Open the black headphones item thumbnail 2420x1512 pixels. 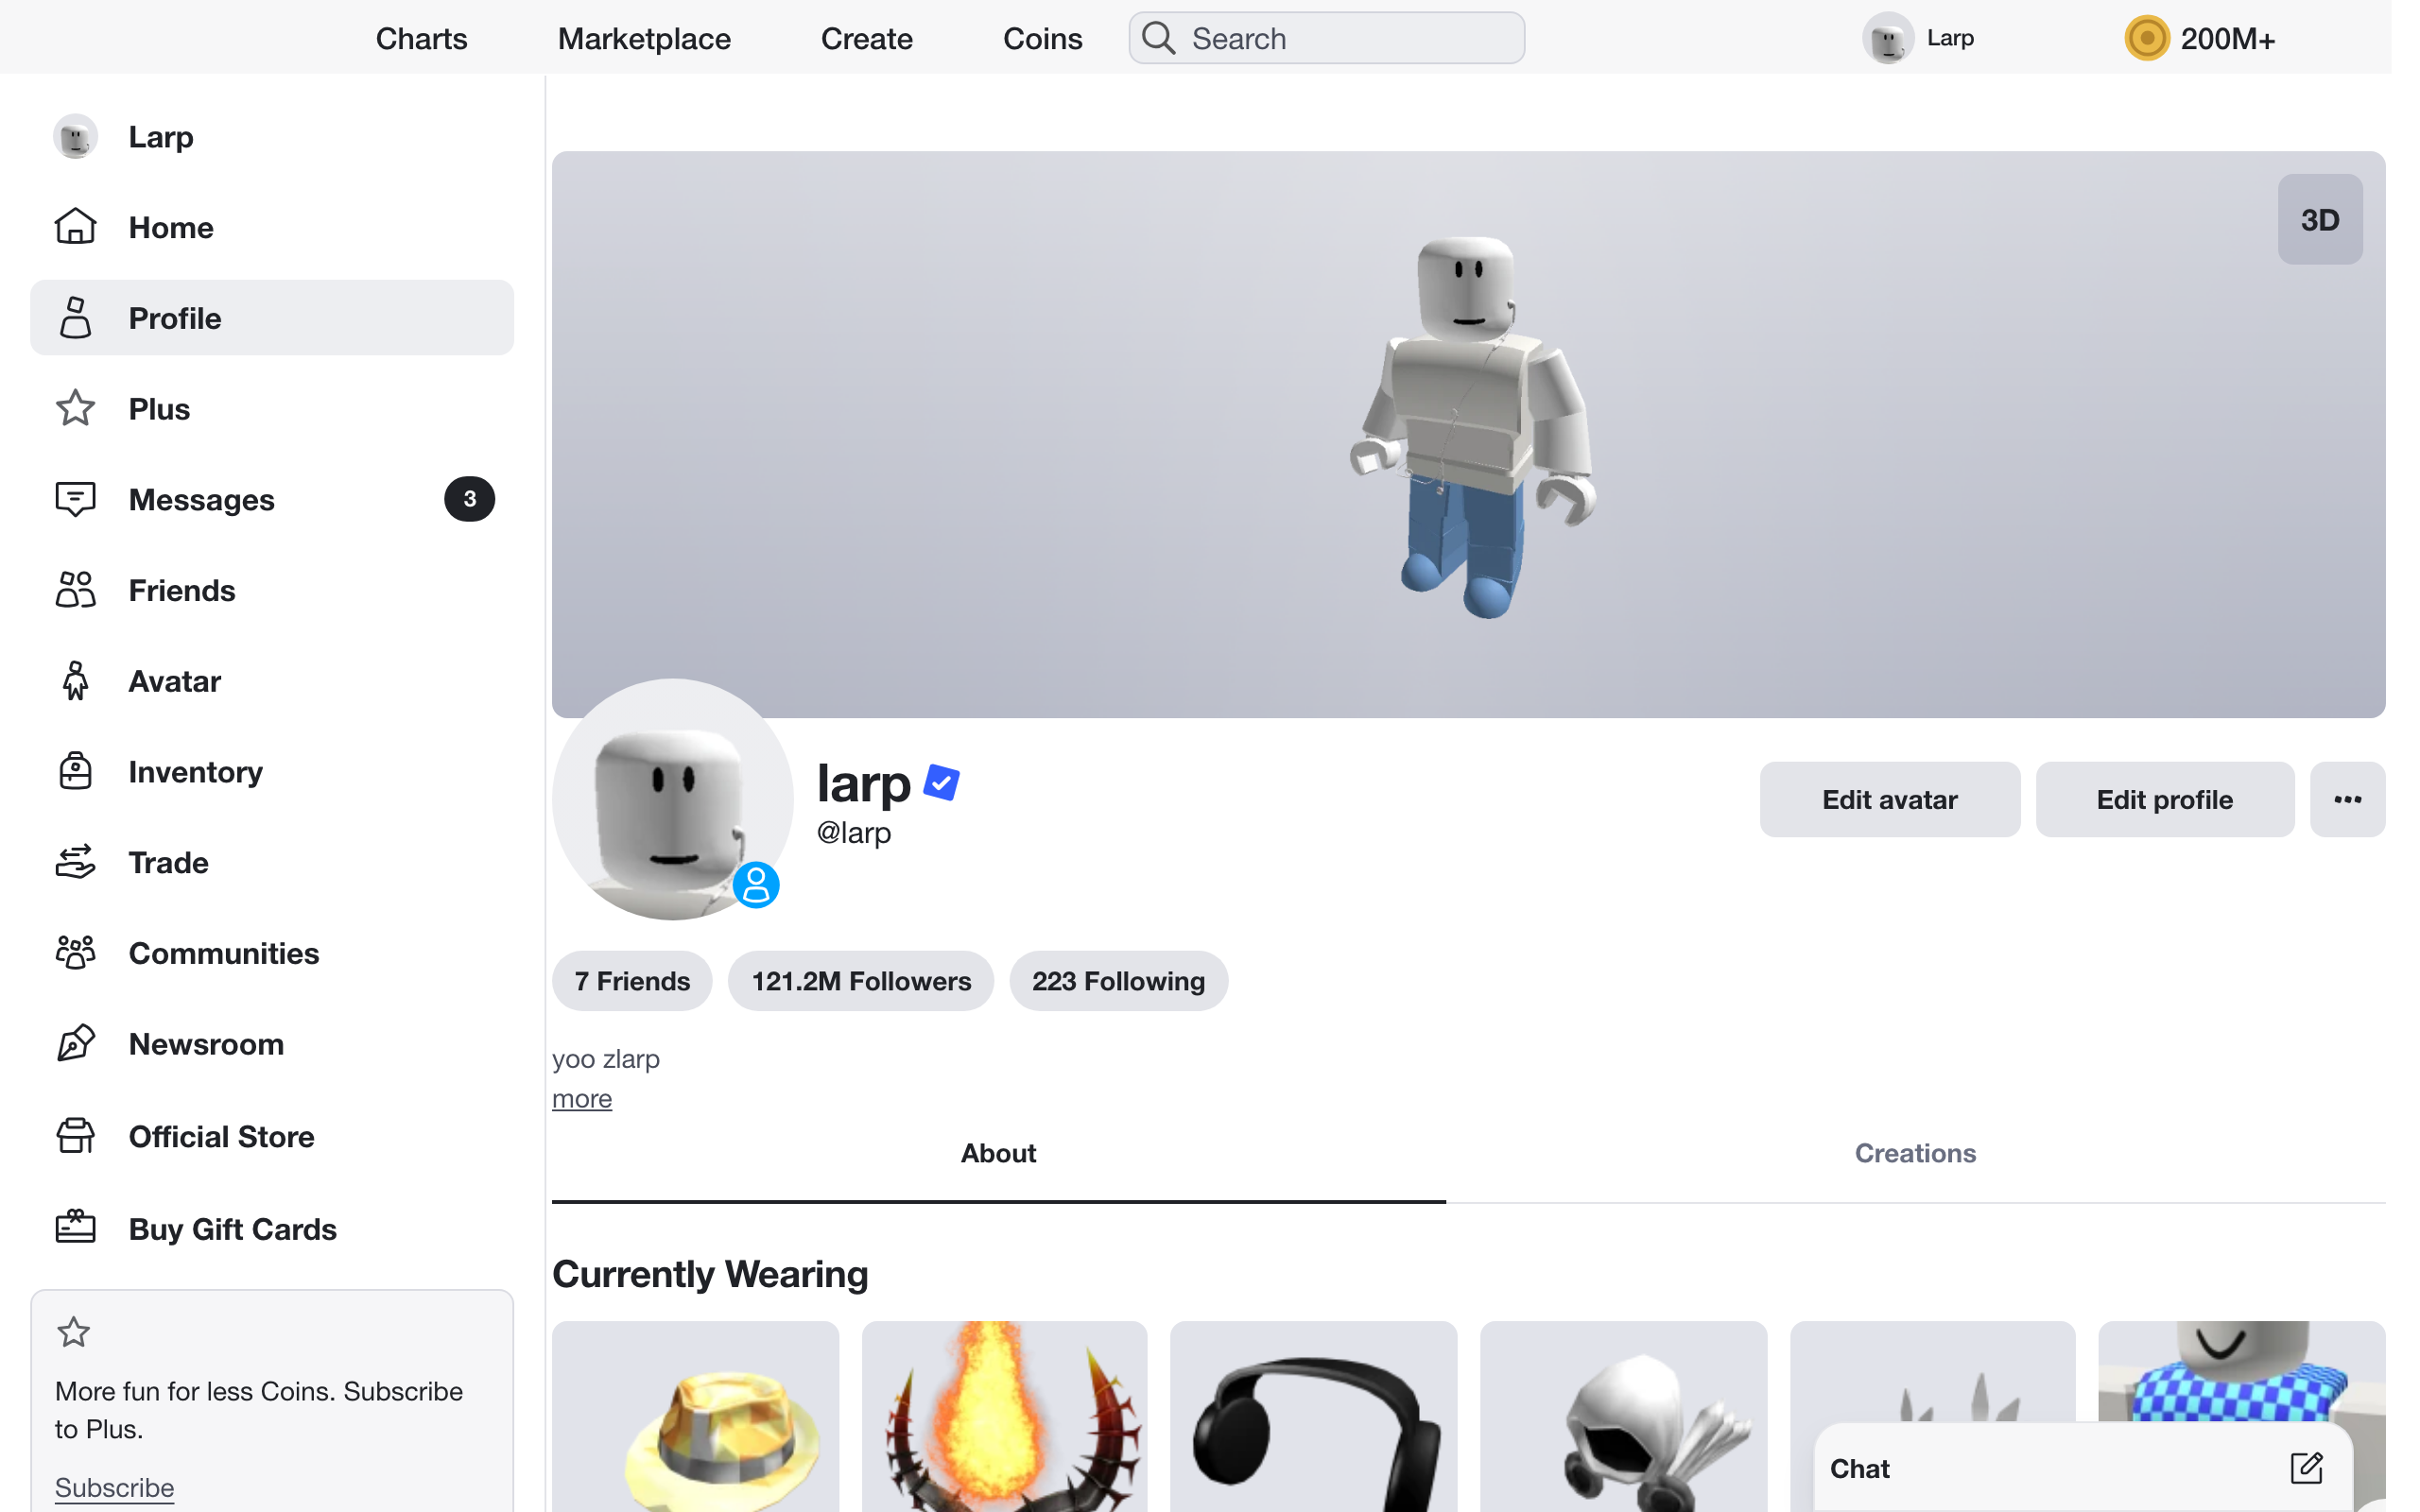1314,1416
